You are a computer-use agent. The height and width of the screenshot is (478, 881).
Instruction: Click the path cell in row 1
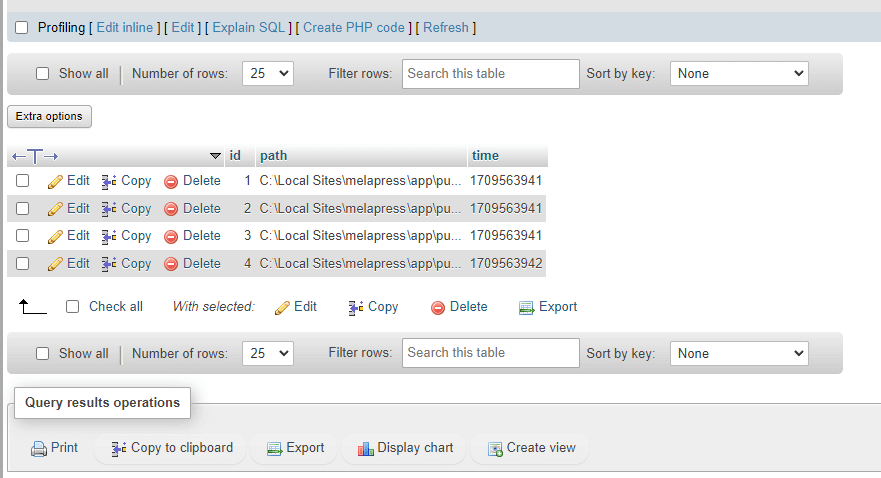tap(360, 181)
